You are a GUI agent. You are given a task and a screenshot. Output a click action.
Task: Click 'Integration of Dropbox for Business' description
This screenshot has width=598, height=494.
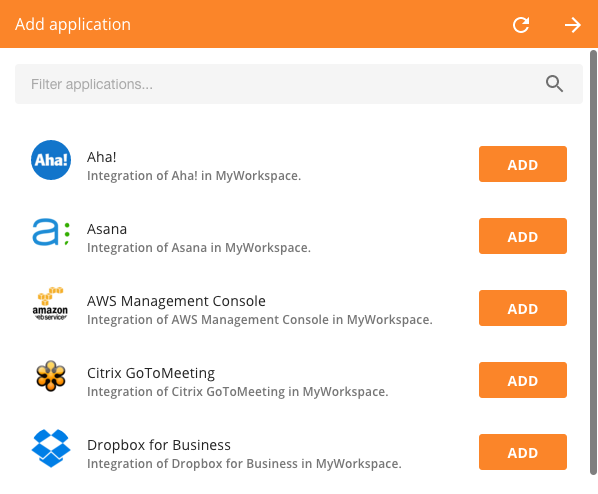pos(244,464)
